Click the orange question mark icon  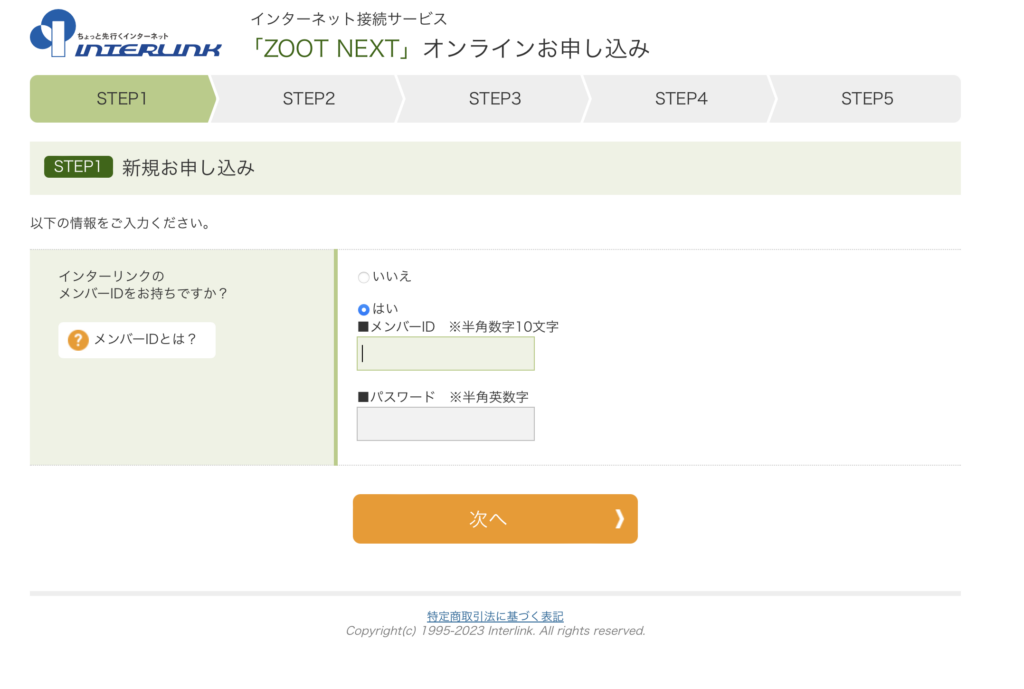pos(78,340)
